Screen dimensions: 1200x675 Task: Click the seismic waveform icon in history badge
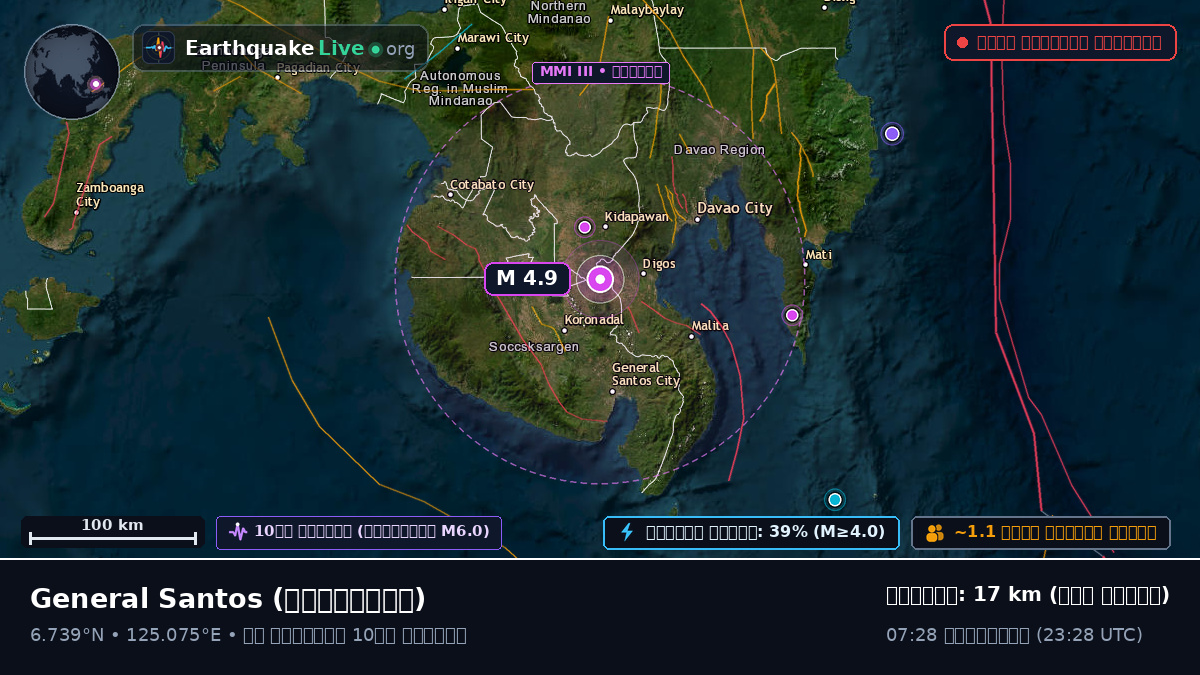coord(238,532)
